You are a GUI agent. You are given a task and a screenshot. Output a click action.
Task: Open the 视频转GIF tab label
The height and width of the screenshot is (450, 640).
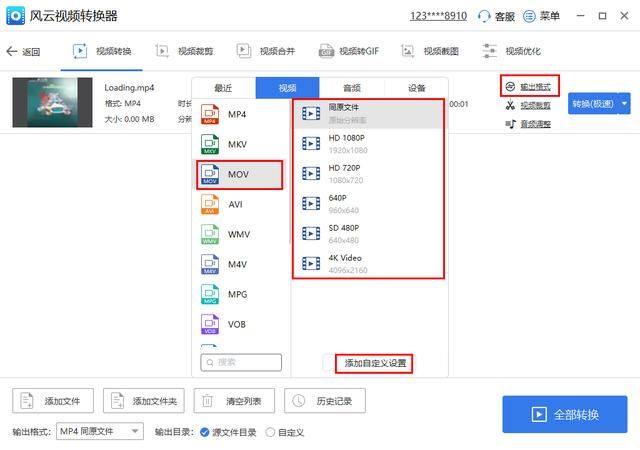click(359, 51)
